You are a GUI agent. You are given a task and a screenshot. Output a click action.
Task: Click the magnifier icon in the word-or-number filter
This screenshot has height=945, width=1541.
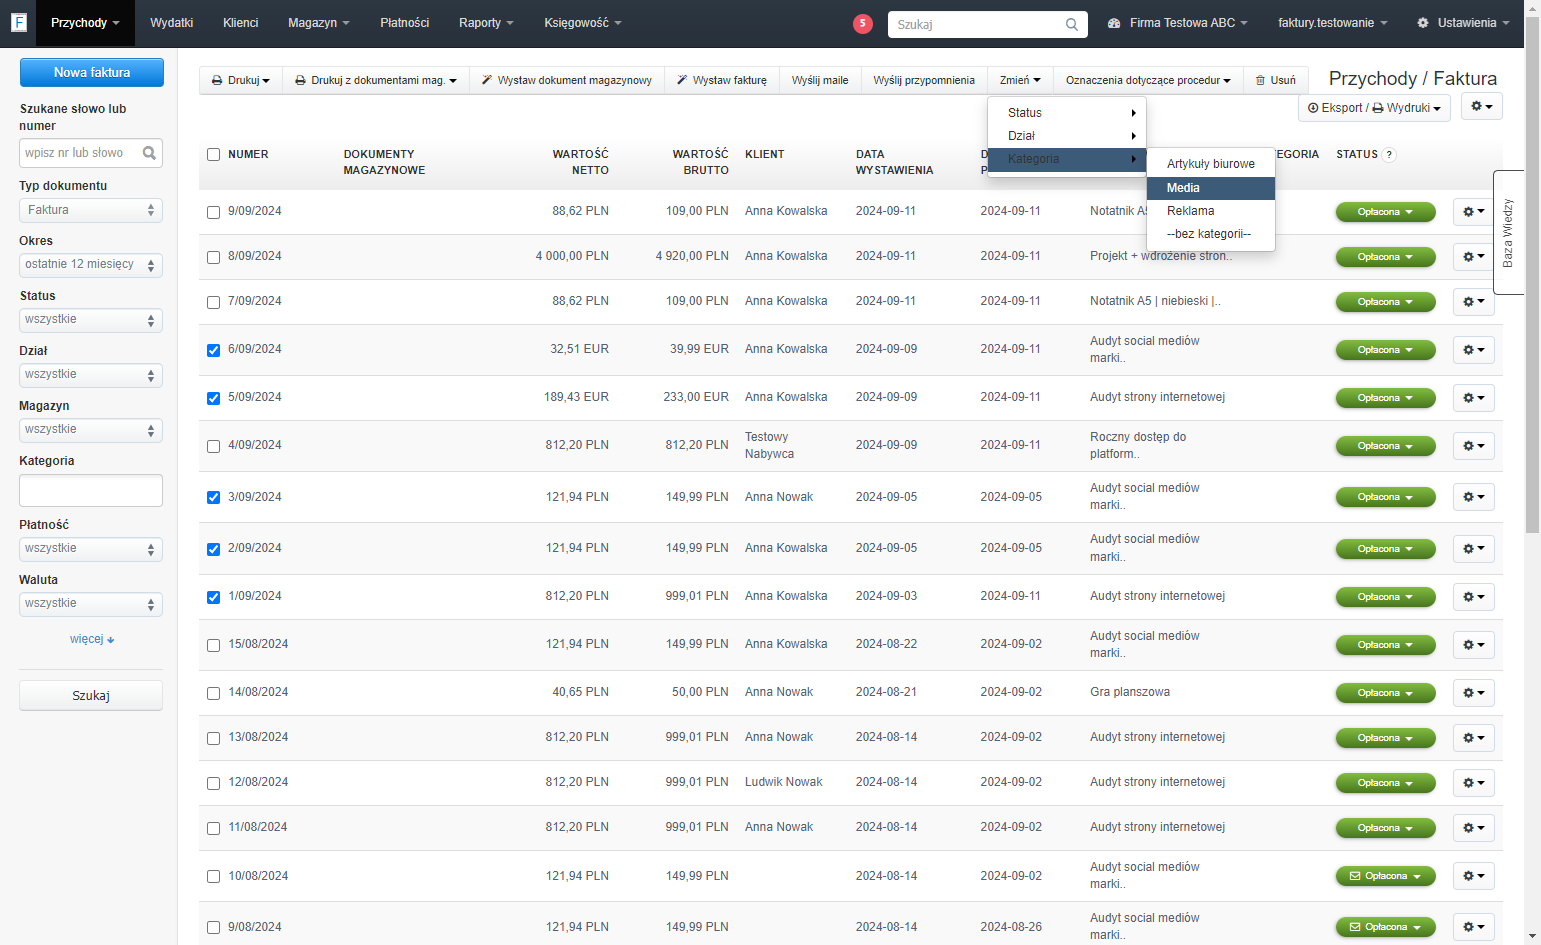coord(149,153)
